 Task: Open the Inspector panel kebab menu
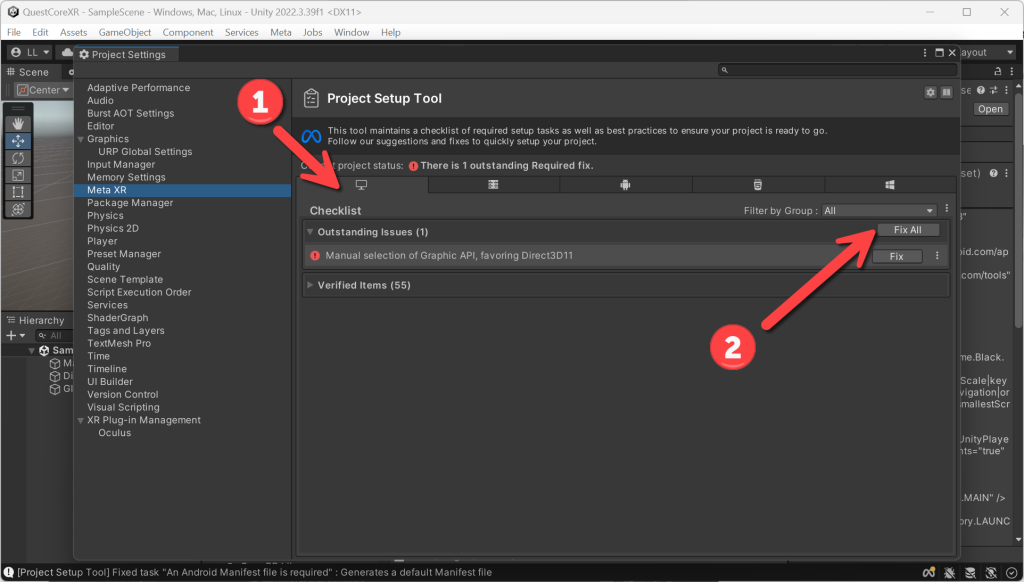coord(1012,71)
